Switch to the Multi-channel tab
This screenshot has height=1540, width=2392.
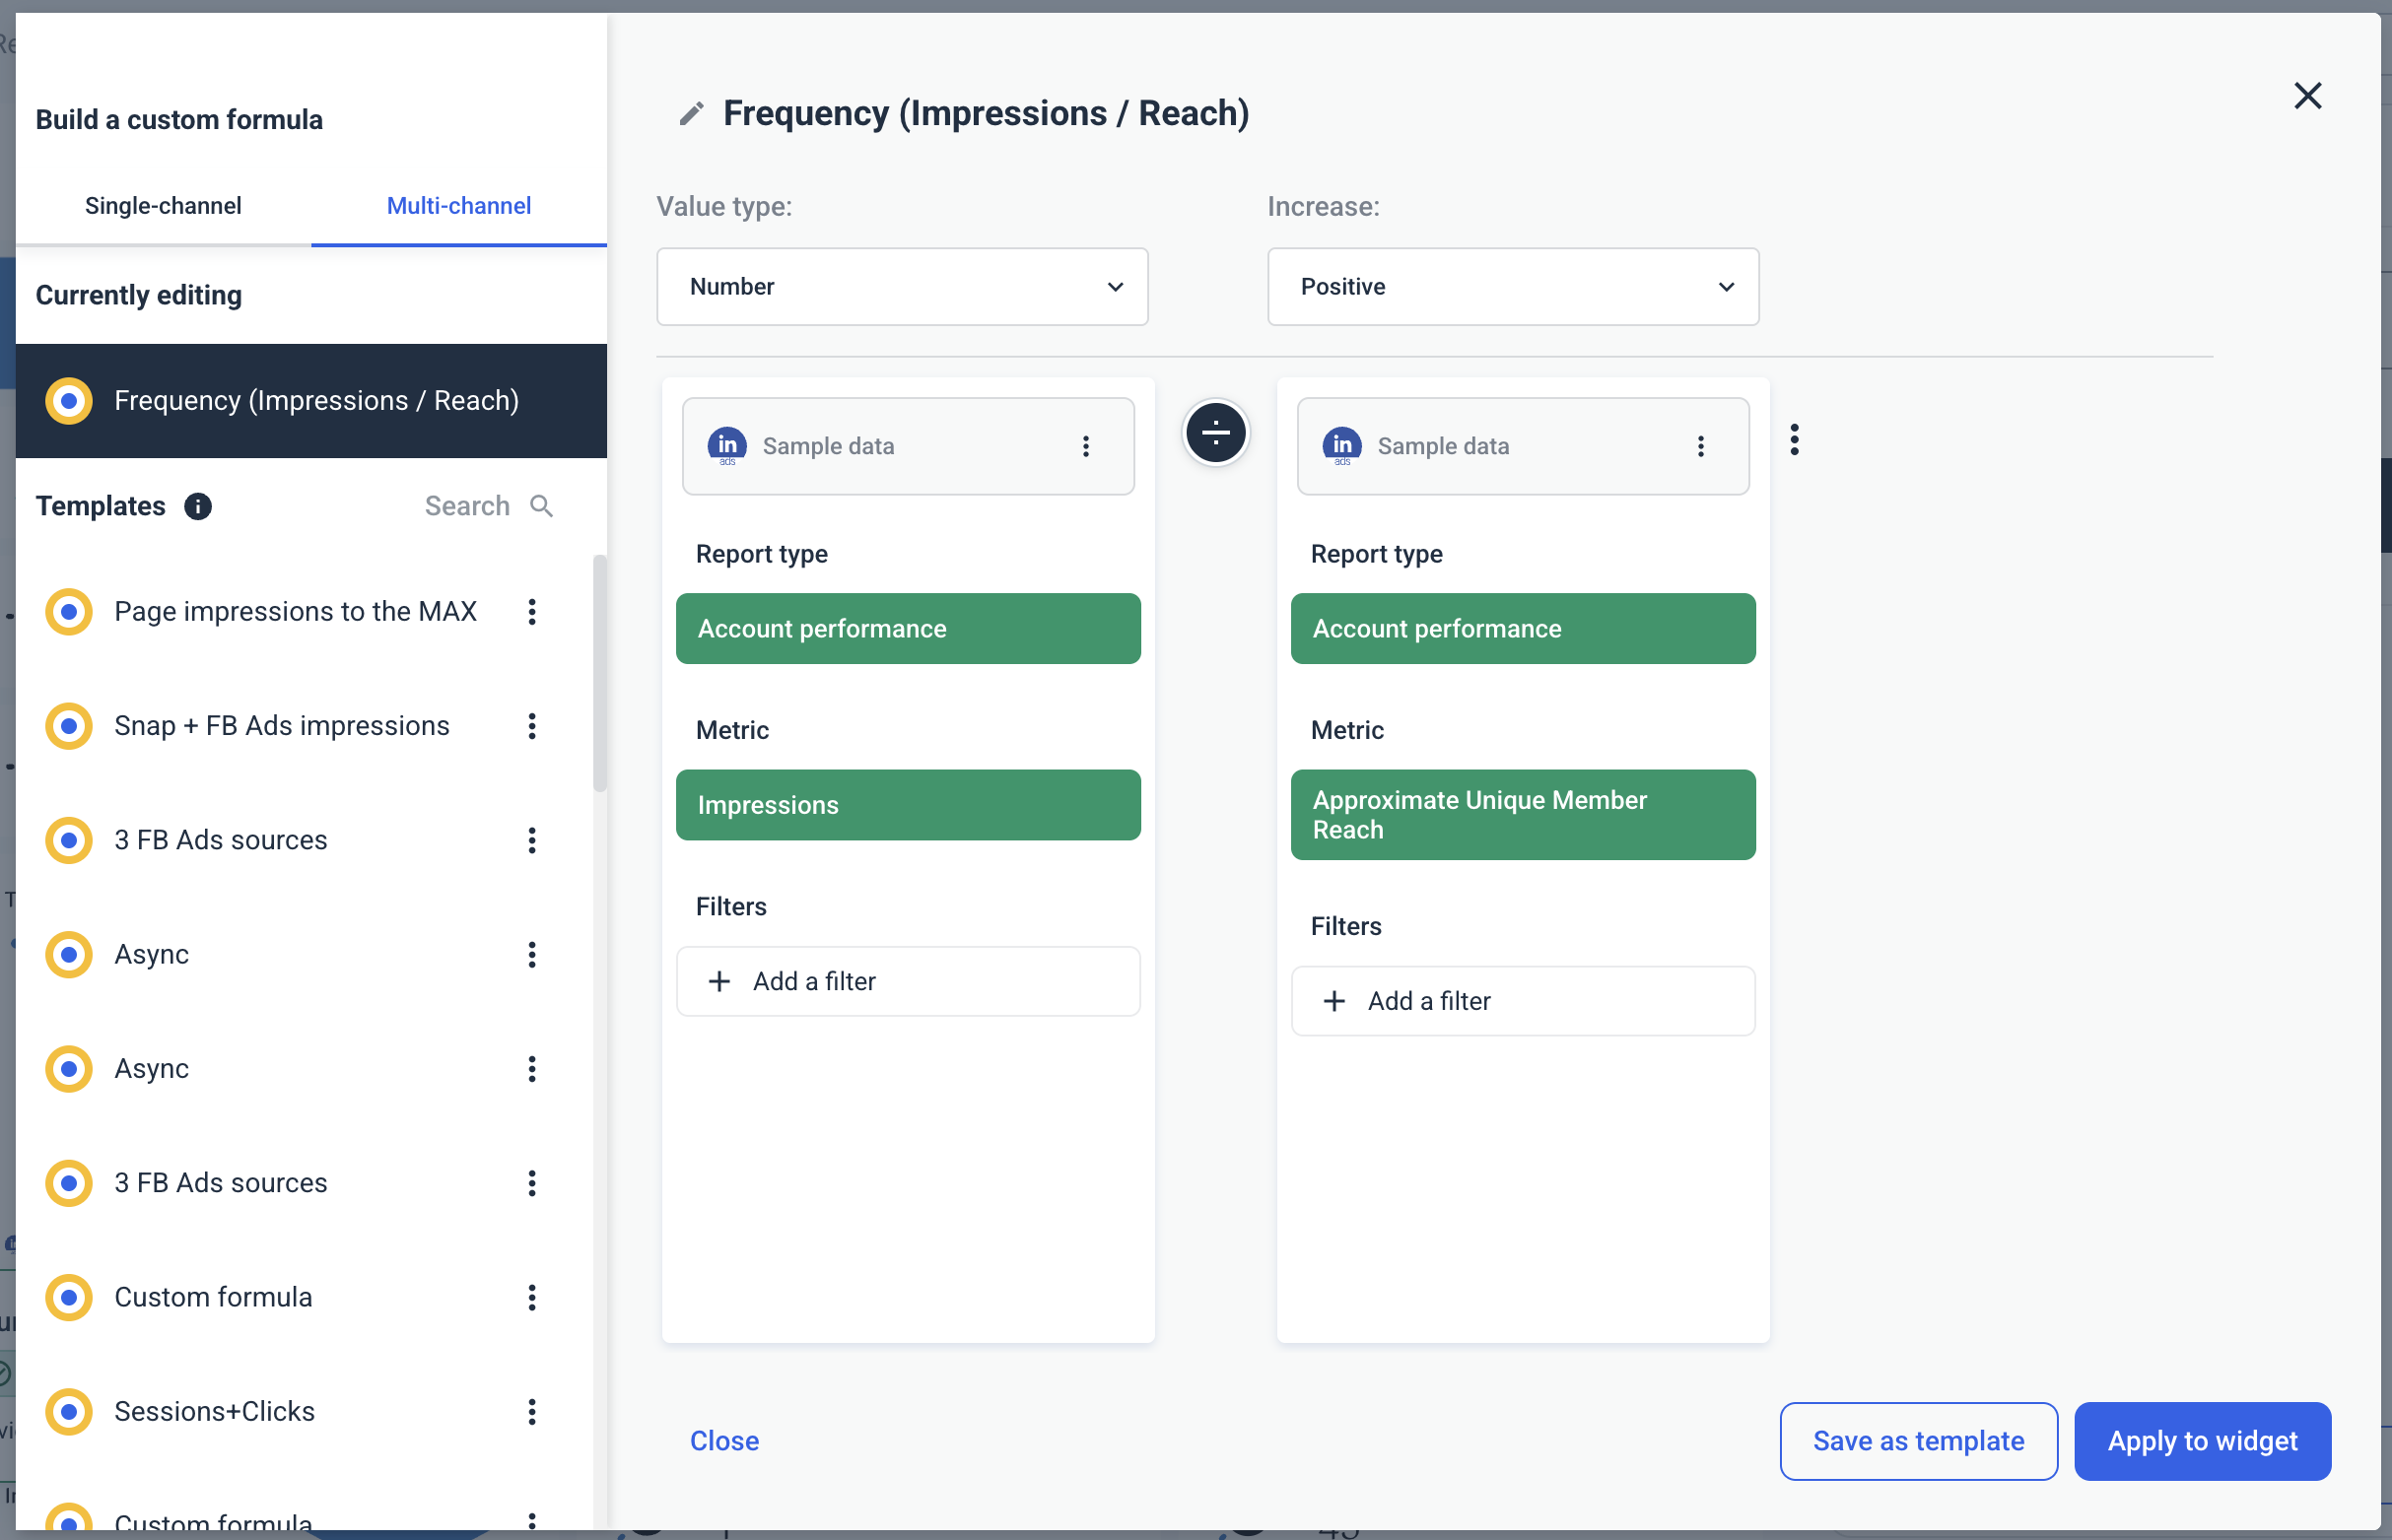(x=459, y=206)
